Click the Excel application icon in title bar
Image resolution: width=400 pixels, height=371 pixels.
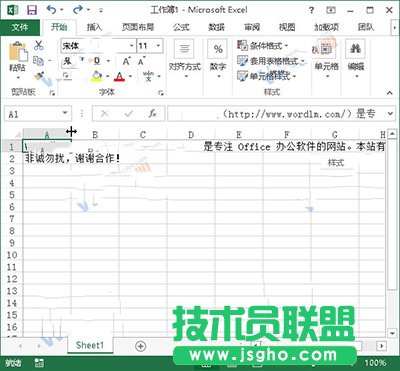coord(13,10)
